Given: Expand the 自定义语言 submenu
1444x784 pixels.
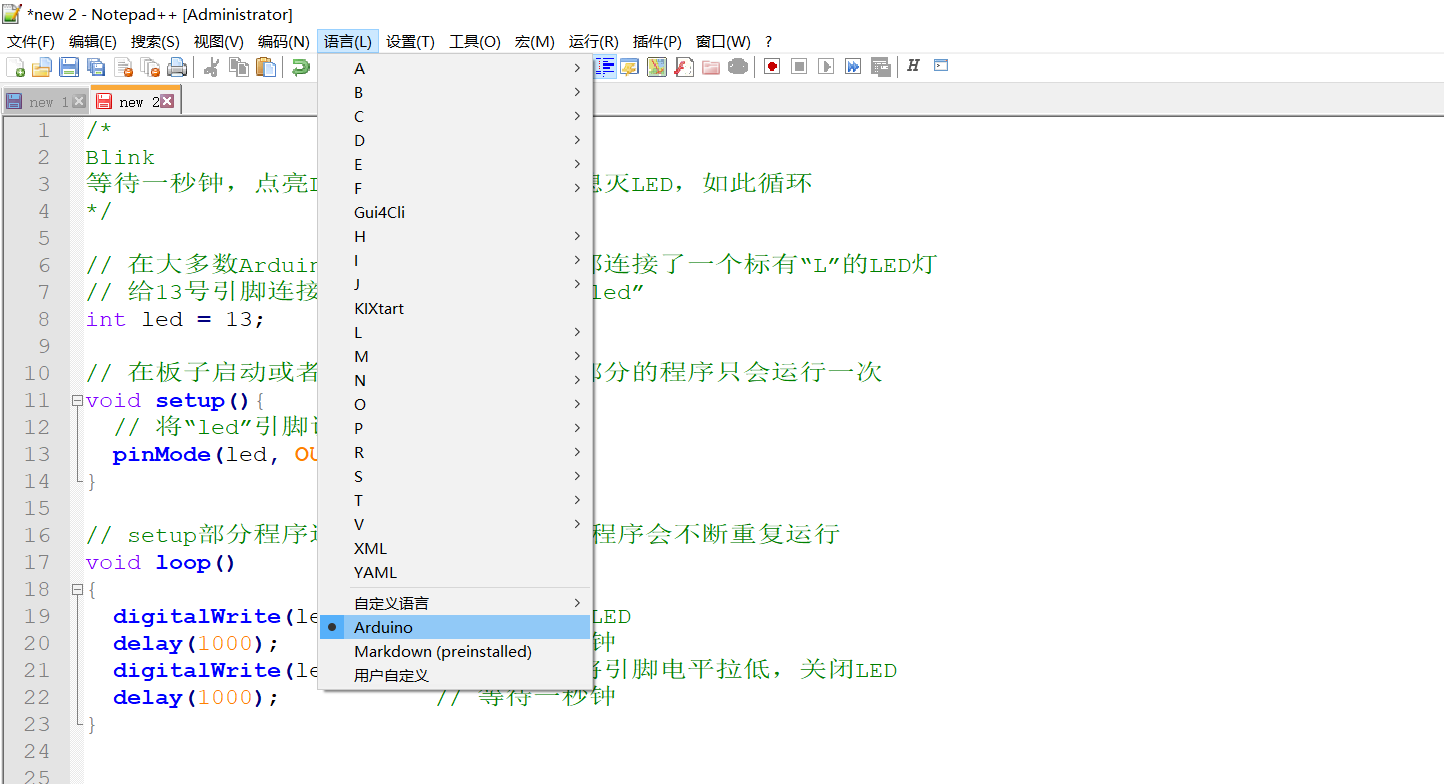Looking at the screenshot, I should pos(455,603).
